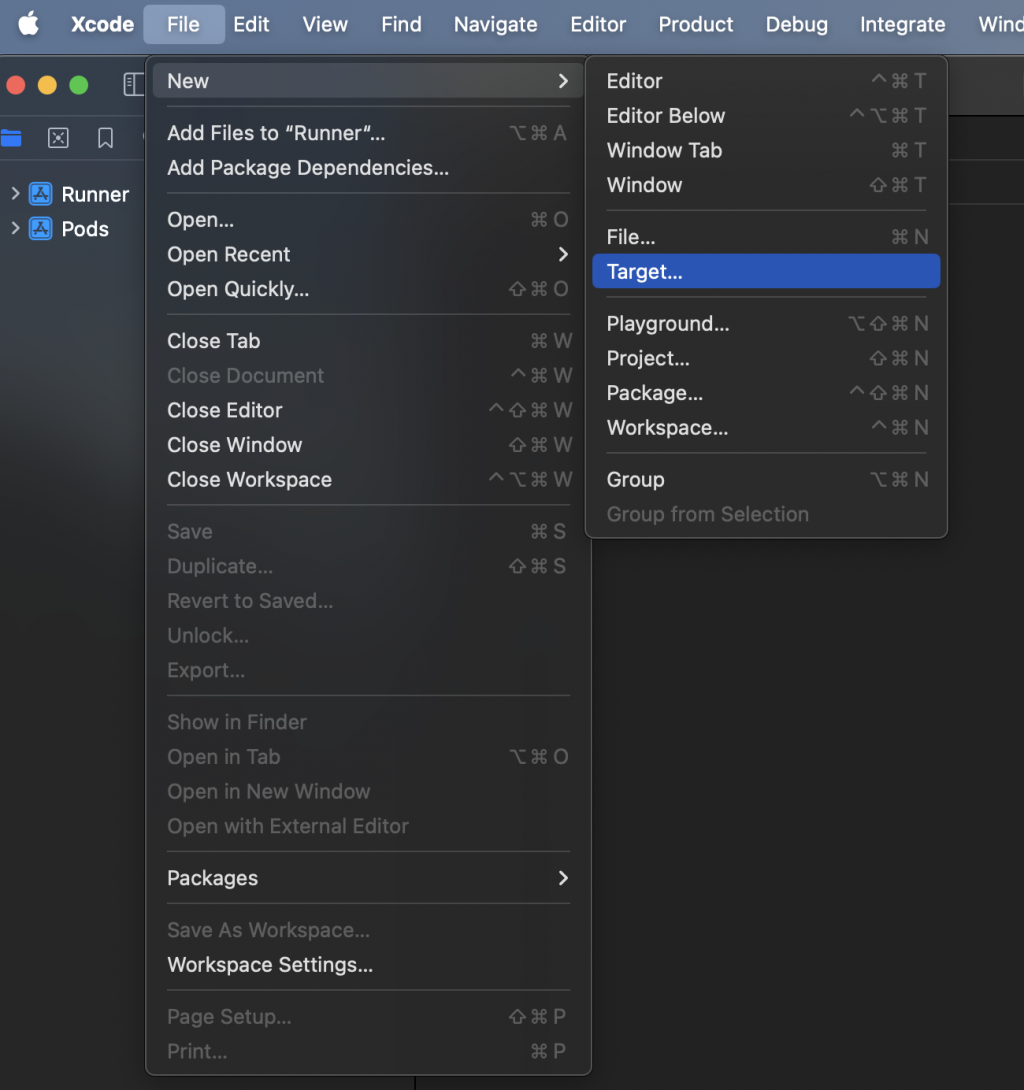Click the Pods project icon
1024x1090 pixels.
(x=40, y=229)
